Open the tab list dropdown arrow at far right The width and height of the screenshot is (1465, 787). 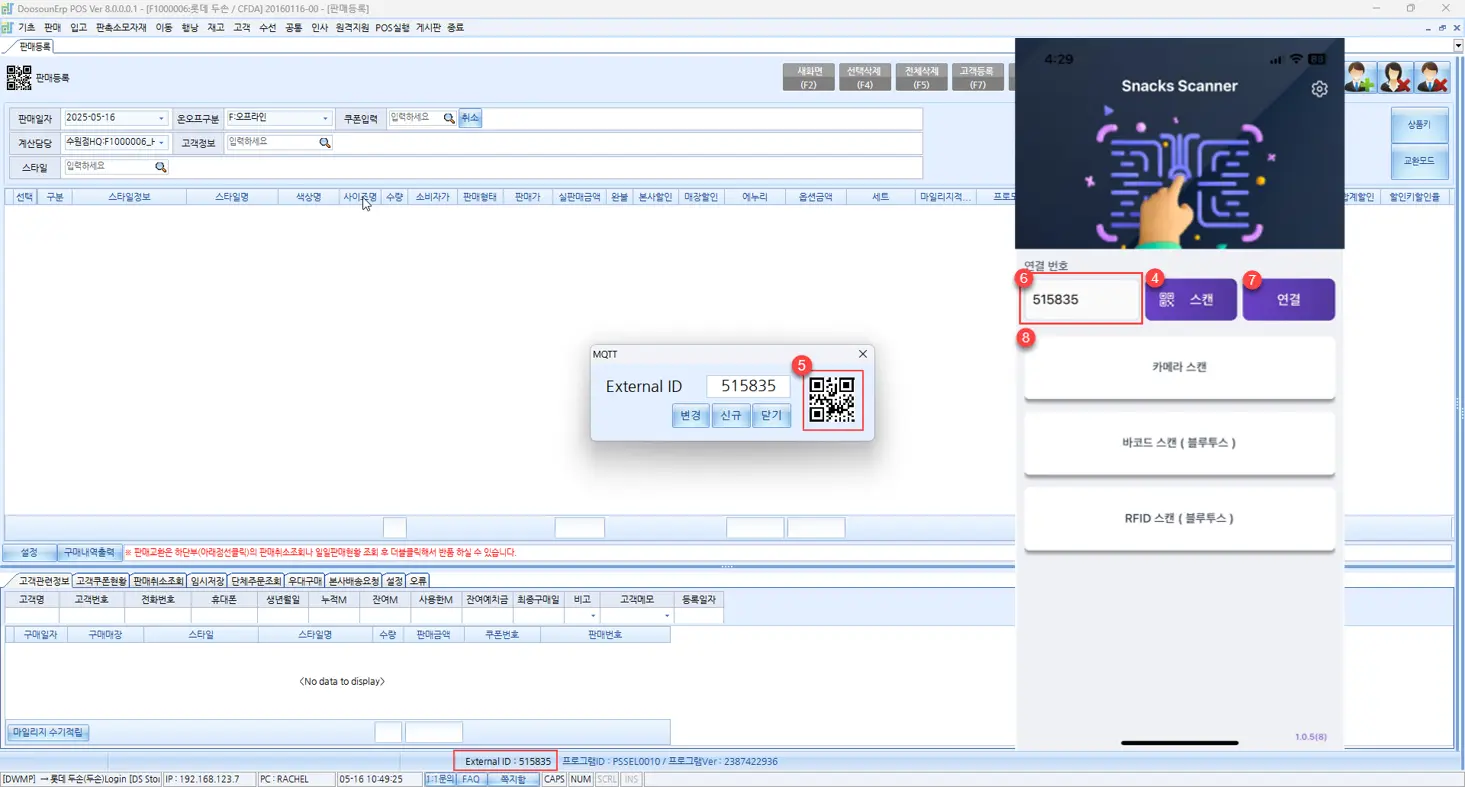click(1458, 46)
